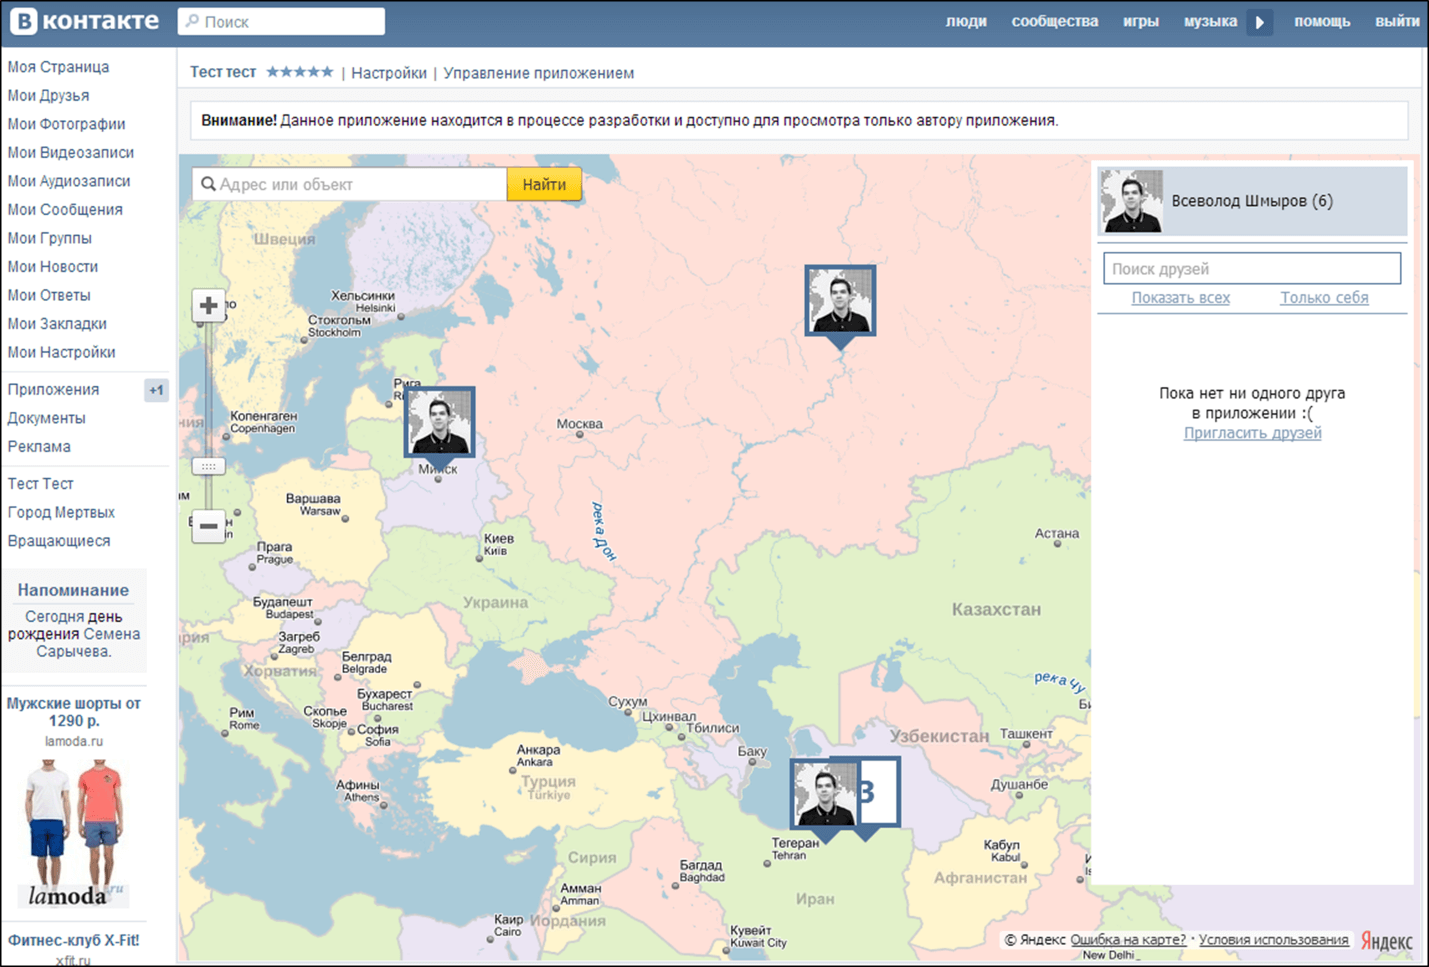
Task: Click Всеволод Шмыров profile photo in sidebar
Action: 1131,201
